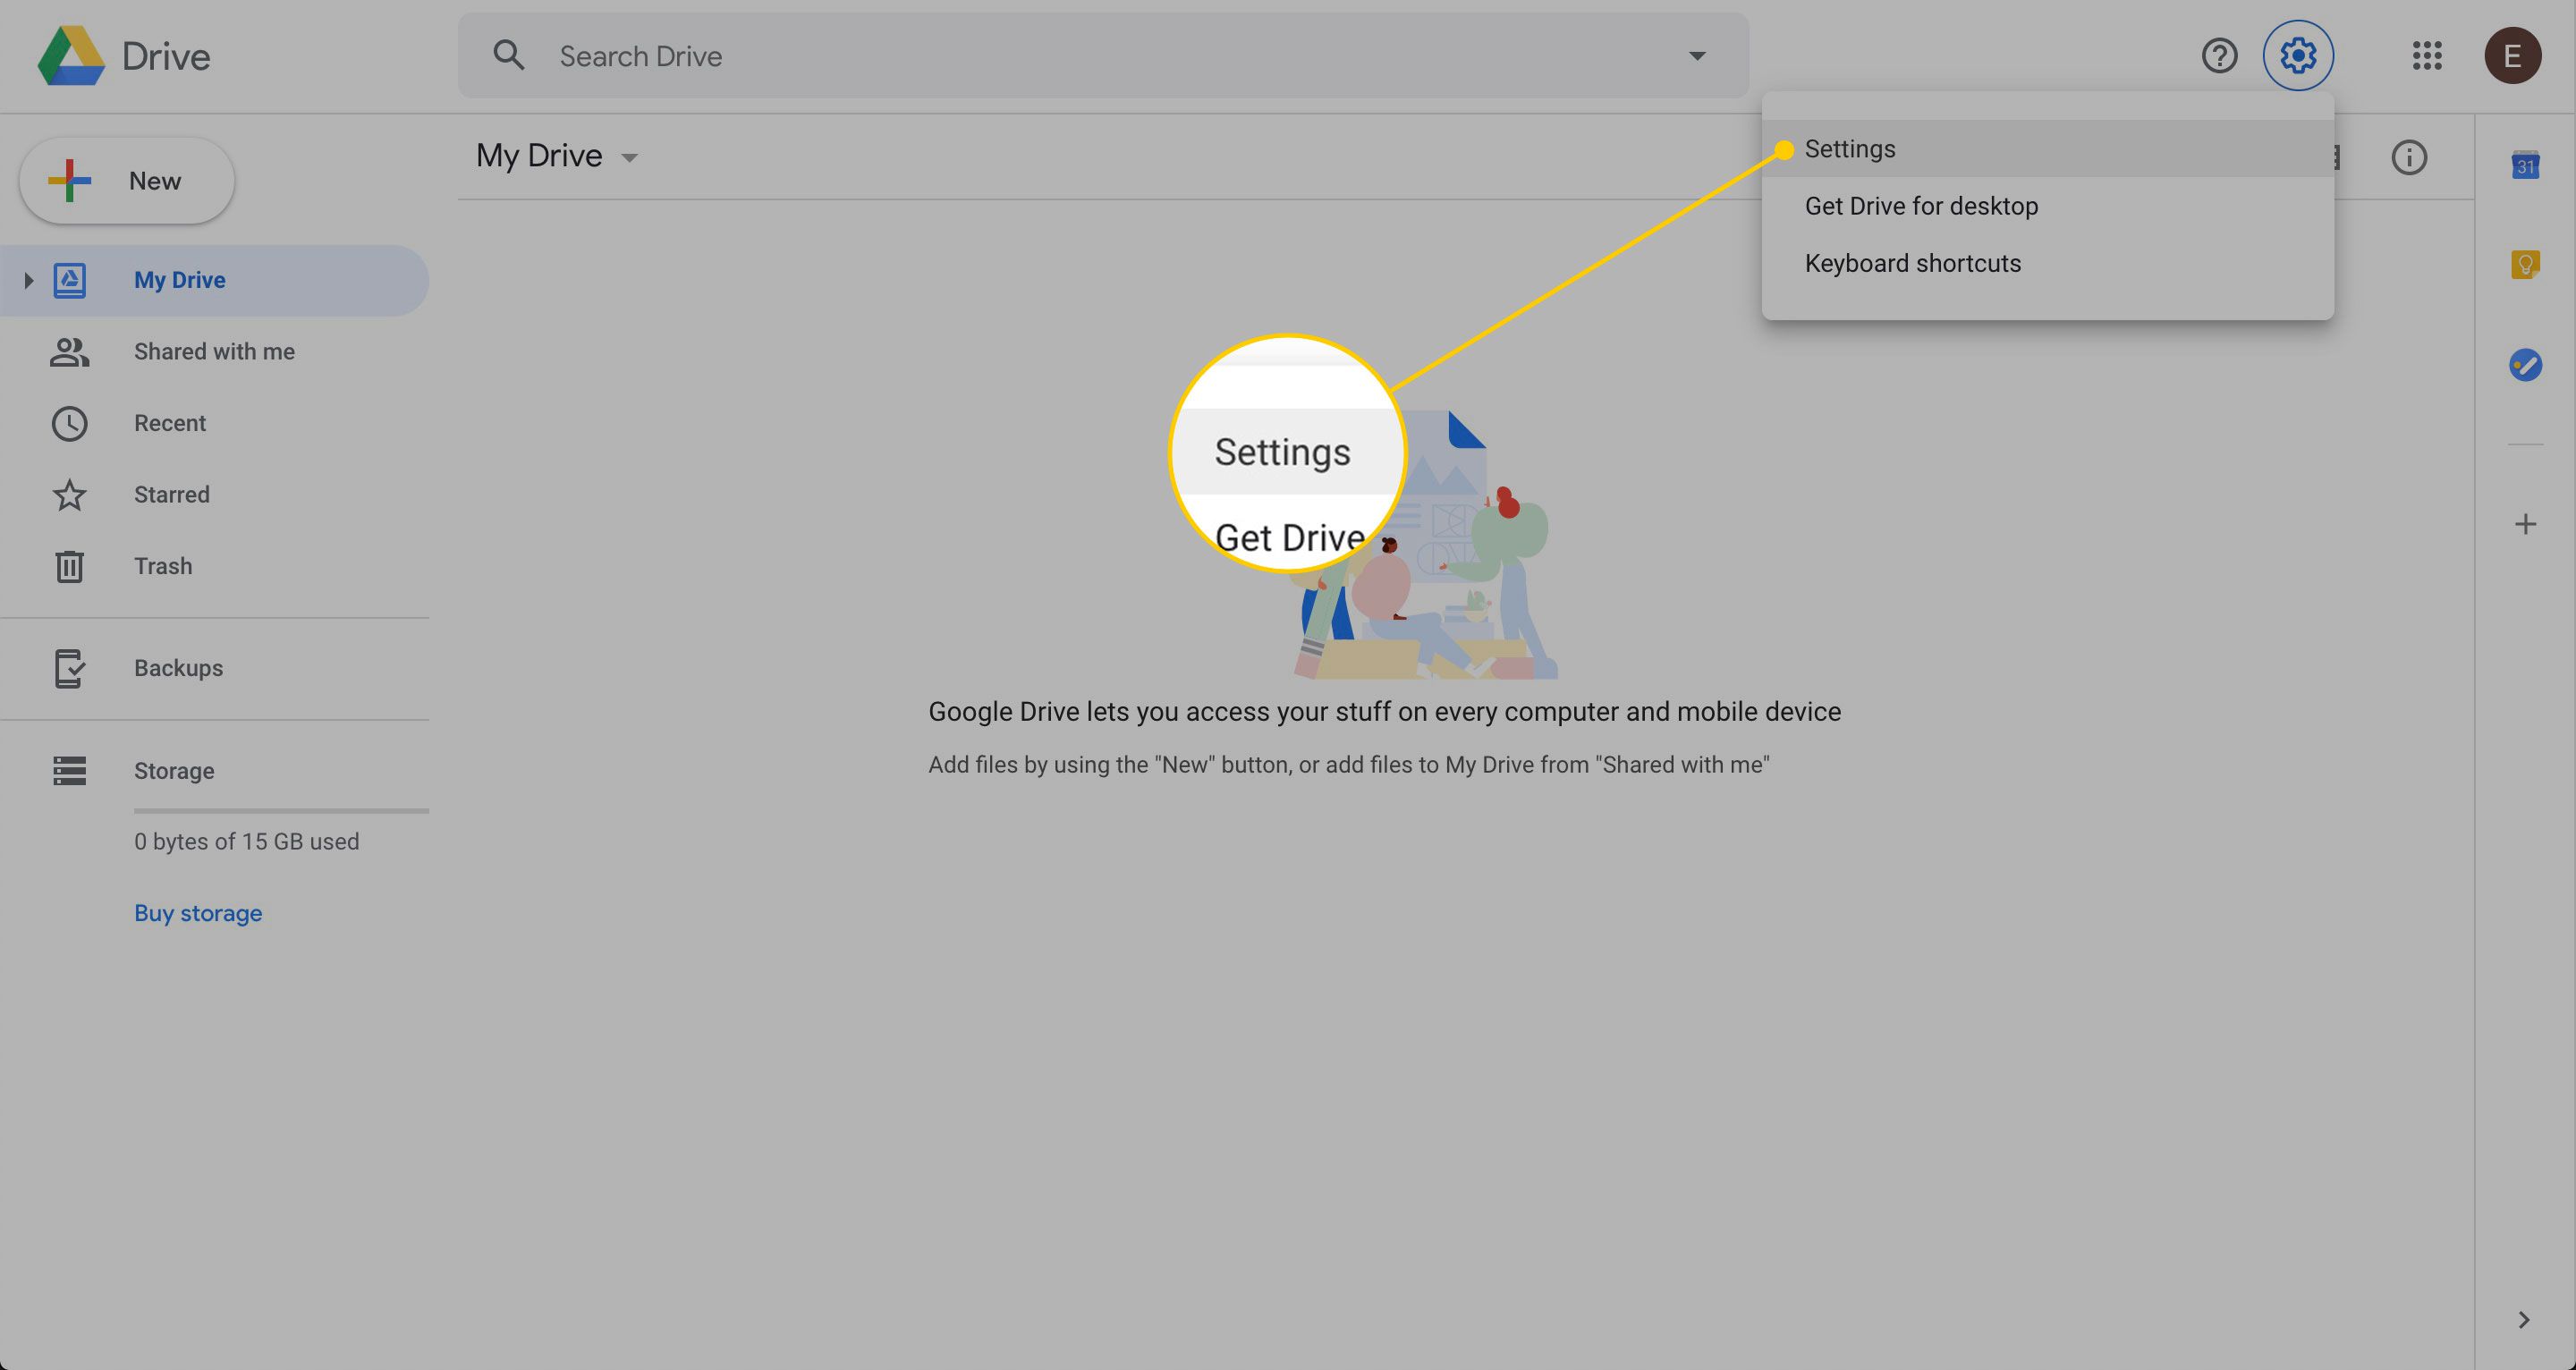Open the Google Tasks side panel icon
The width and height of the screenshot is (2576, 1370).
coord(2525,365)
